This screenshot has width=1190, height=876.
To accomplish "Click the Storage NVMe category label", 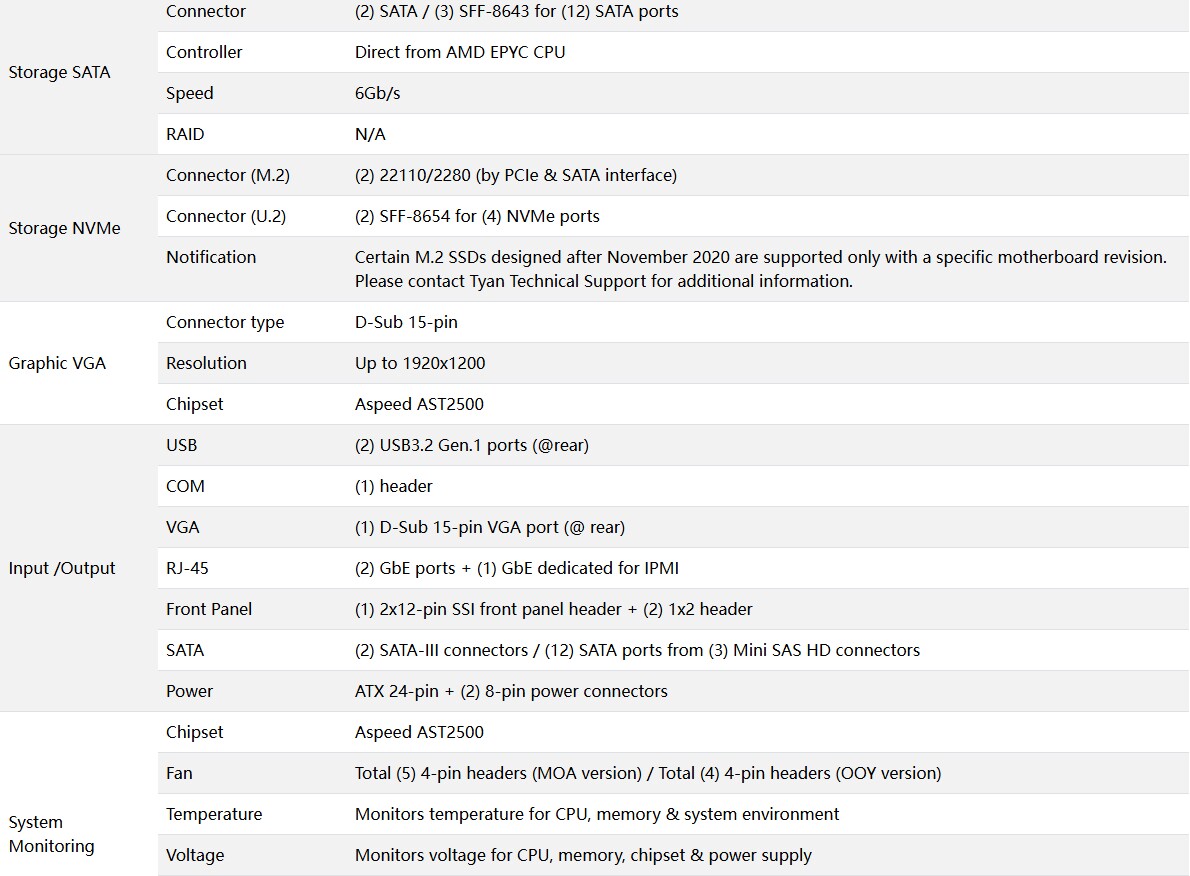I will click(64, 228).
